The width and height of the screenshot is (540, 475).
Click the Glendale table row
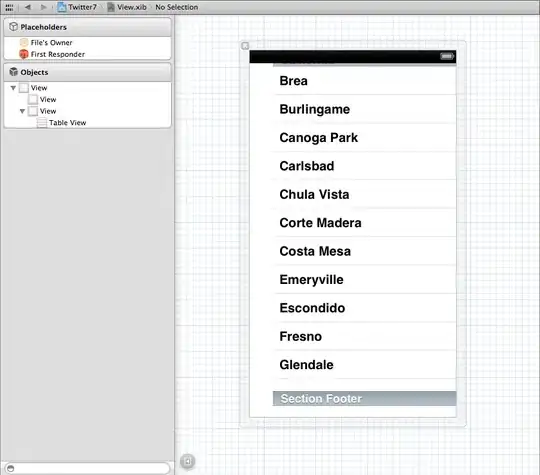tap(364, 365)
